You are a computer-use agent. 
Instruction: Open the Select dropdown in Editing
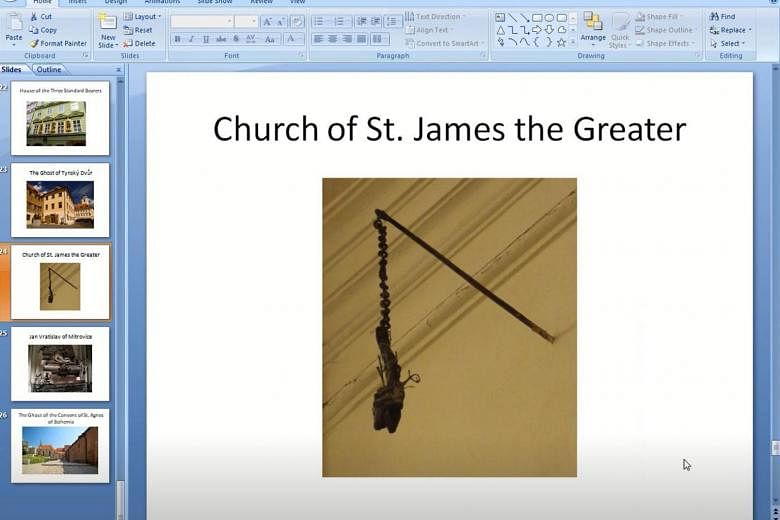pyautogui.click(x=728, y=44)
